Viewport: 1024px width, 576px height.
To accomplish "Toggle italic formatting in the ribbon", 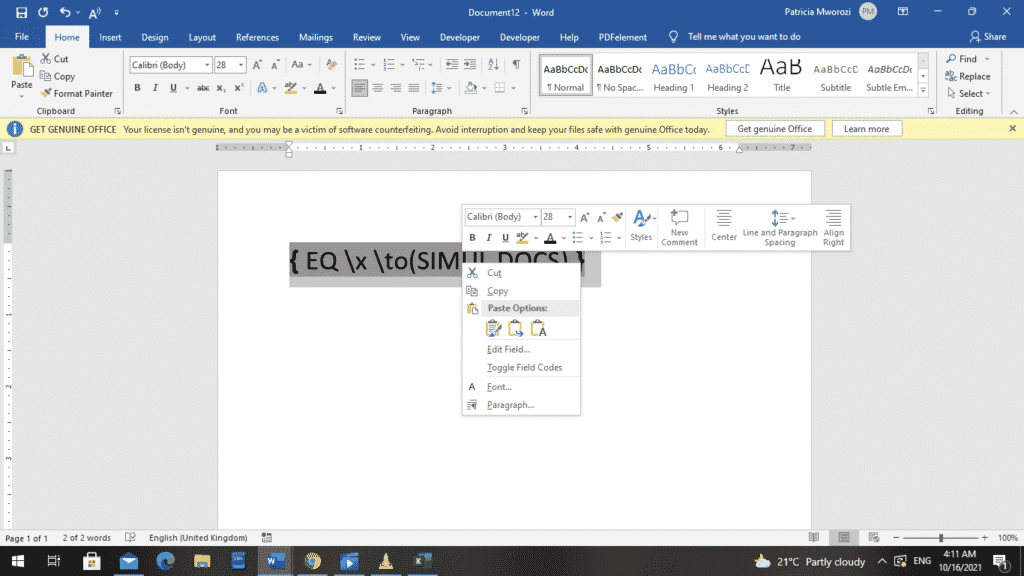I will coord(155,88).
